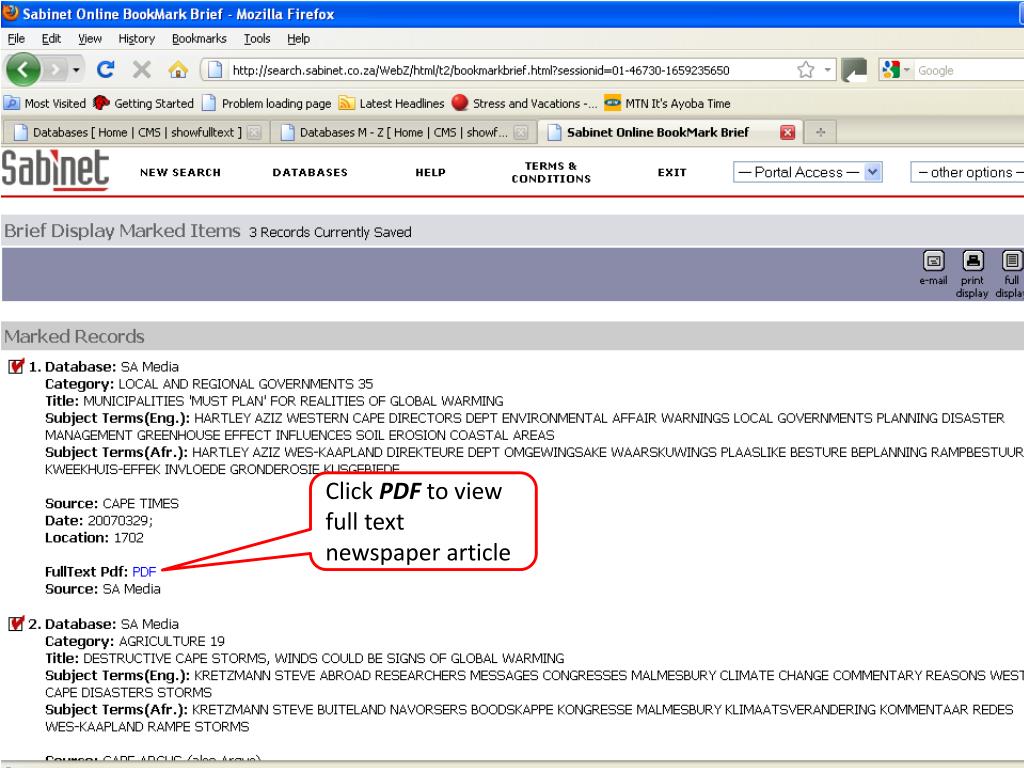
Task: Click 'CAPE TIMES' source text
Action: [140, 504]
